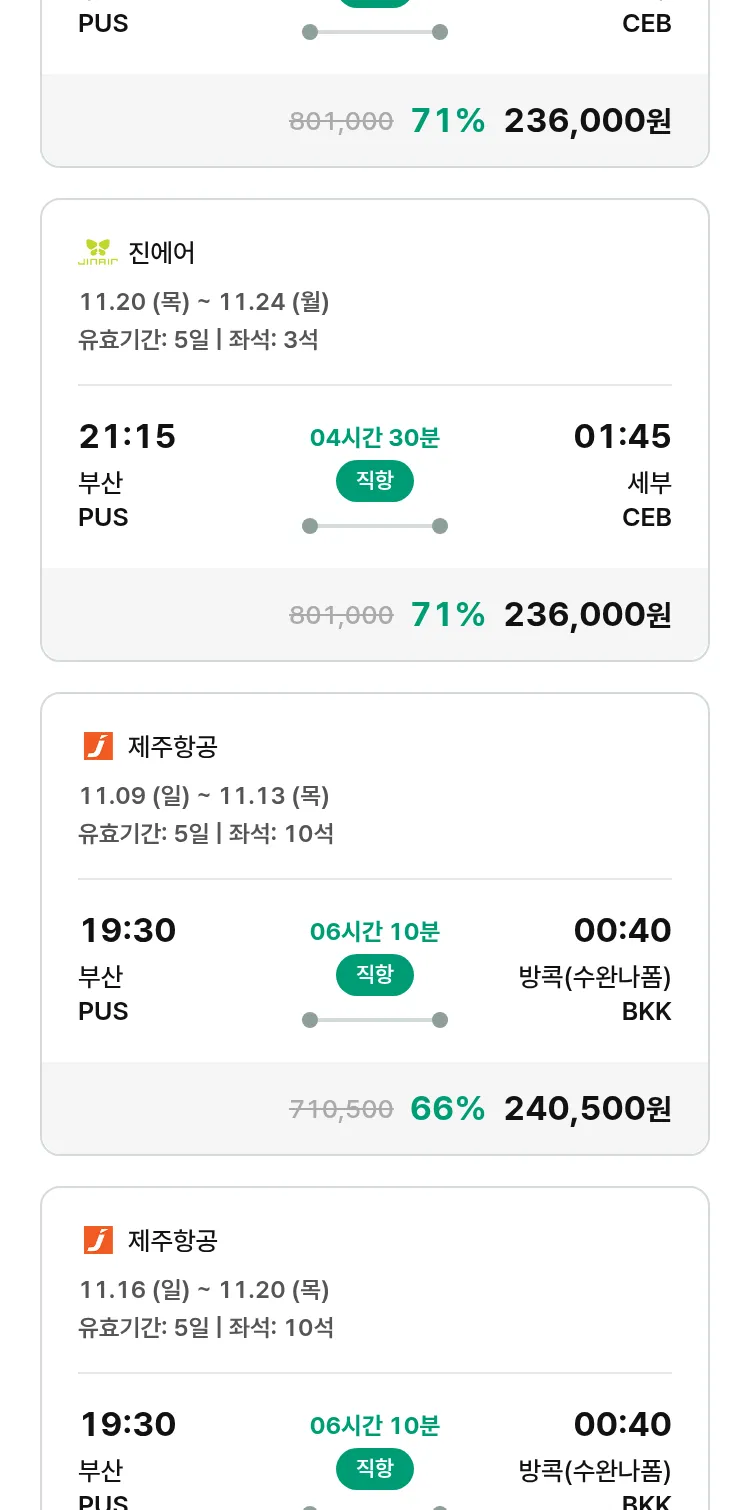Image resolution: width=750 pixels, height=1510 pixels.
Task: Tap the 04시간 30분 flight duration
Action: [375, 438]
